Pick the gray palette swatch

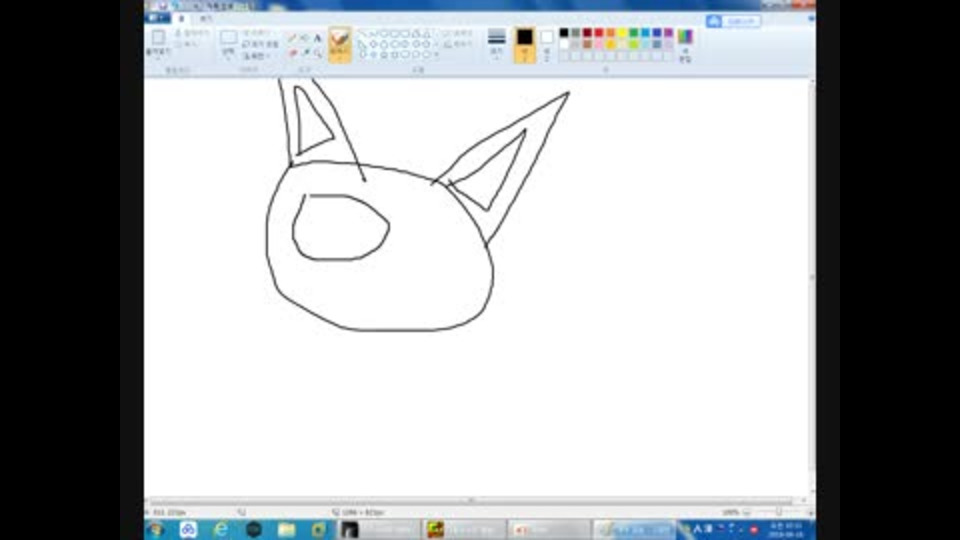click(576, 32)
